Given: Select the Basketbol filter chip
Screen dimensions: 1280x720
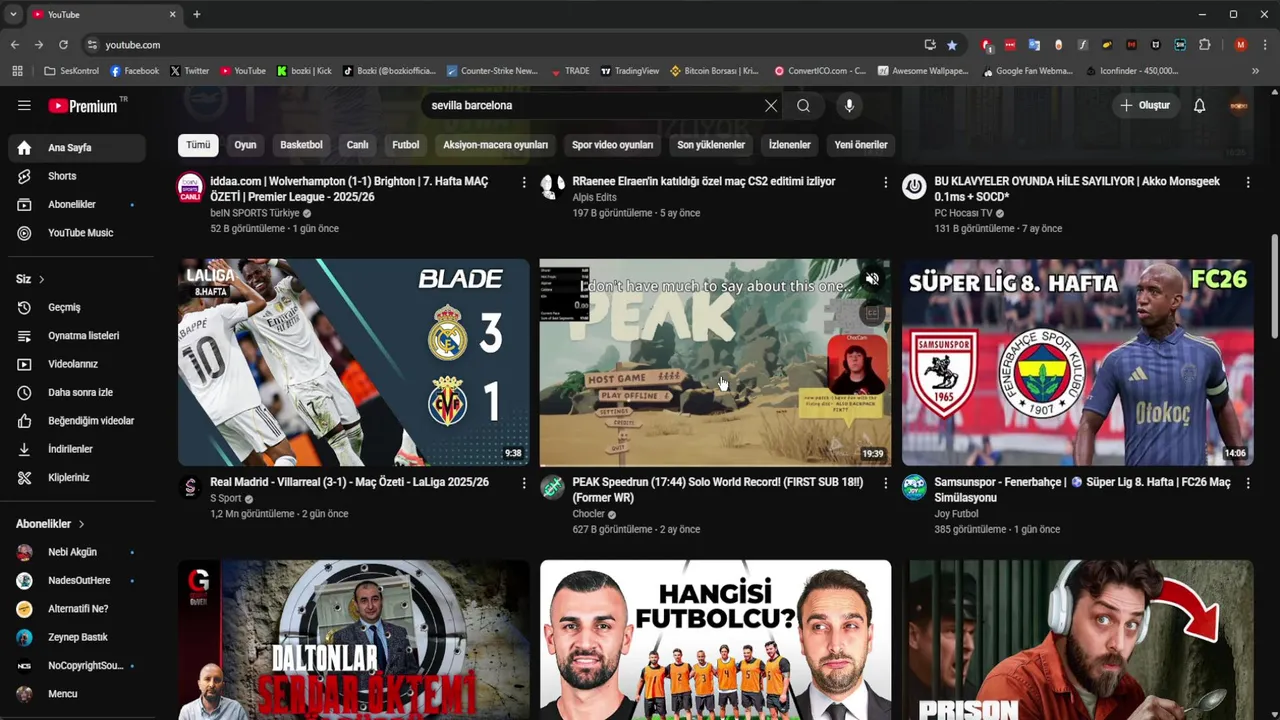Looking at the screenshot, I should click(301, 145).
